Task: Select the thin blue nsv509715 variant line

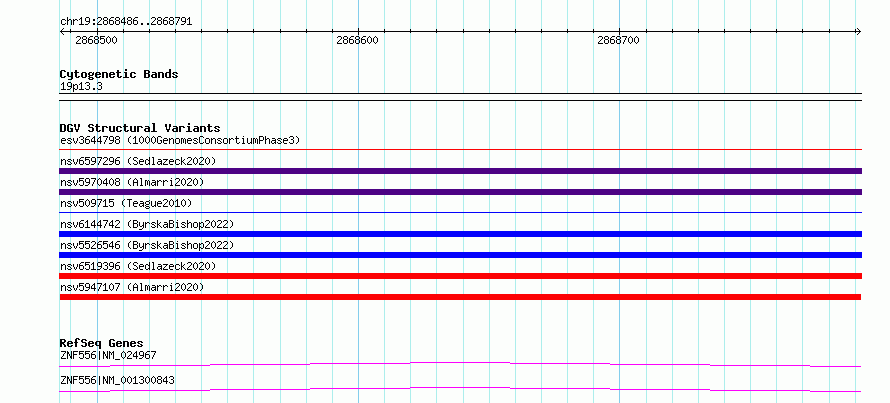Action: pos(460,213)
